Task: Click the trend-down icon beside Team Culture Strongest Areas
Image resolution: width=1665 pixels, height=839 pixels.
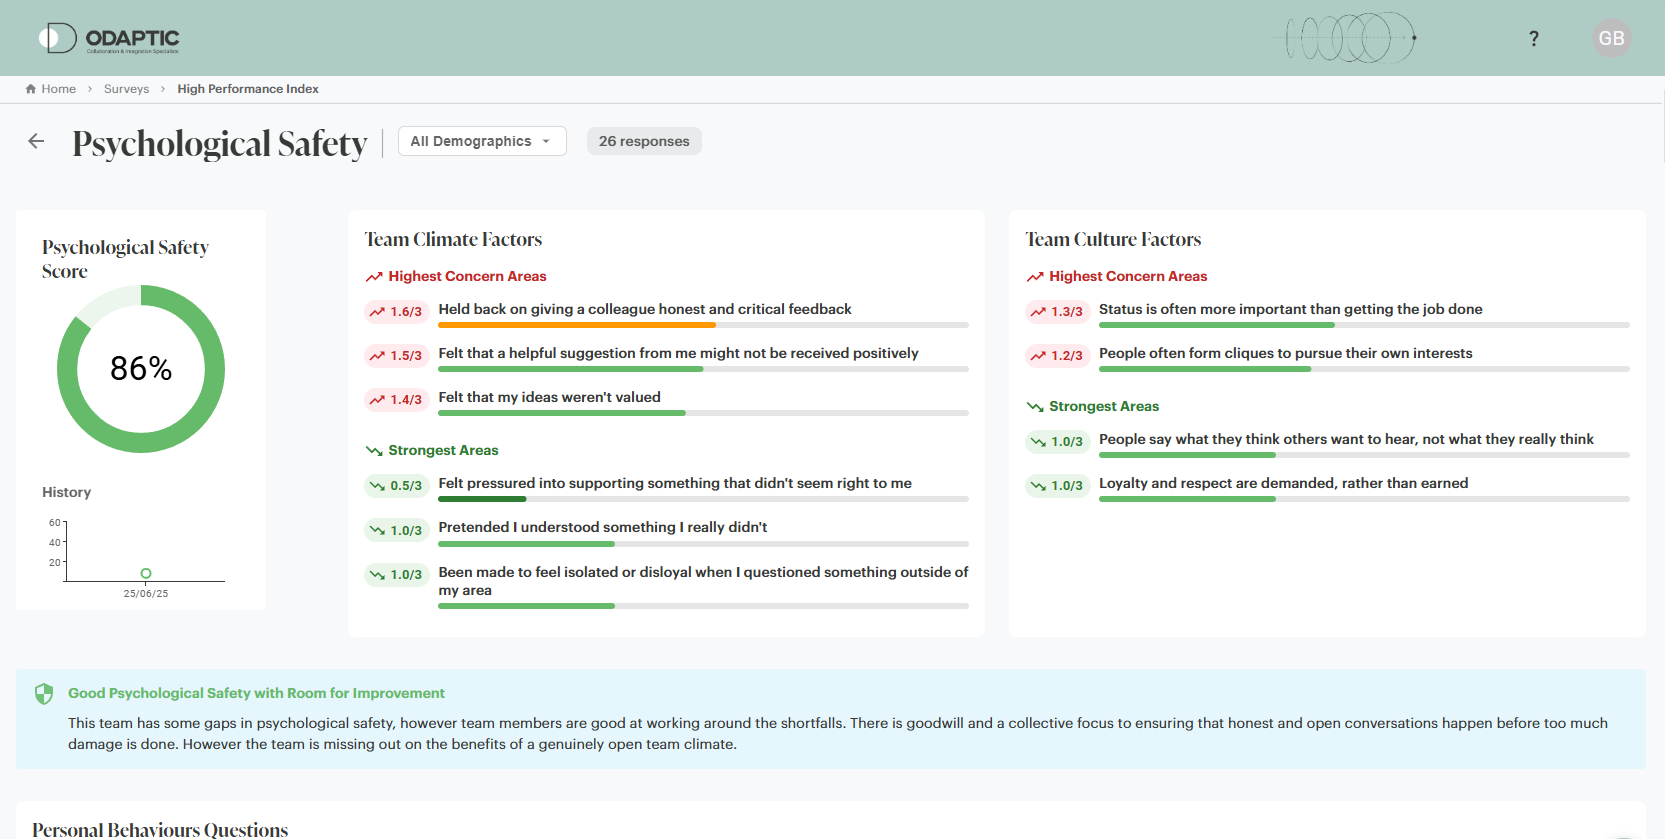Action: click(x=1035, y=407)
